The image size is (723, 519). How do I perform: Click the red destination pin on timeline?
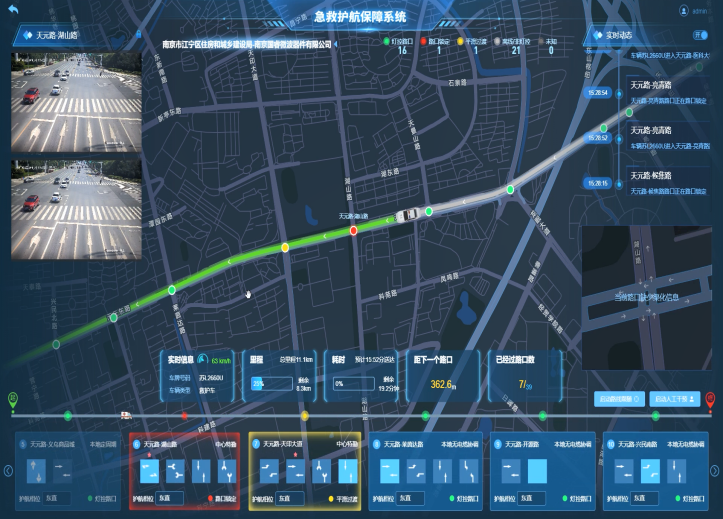(711, 399)
